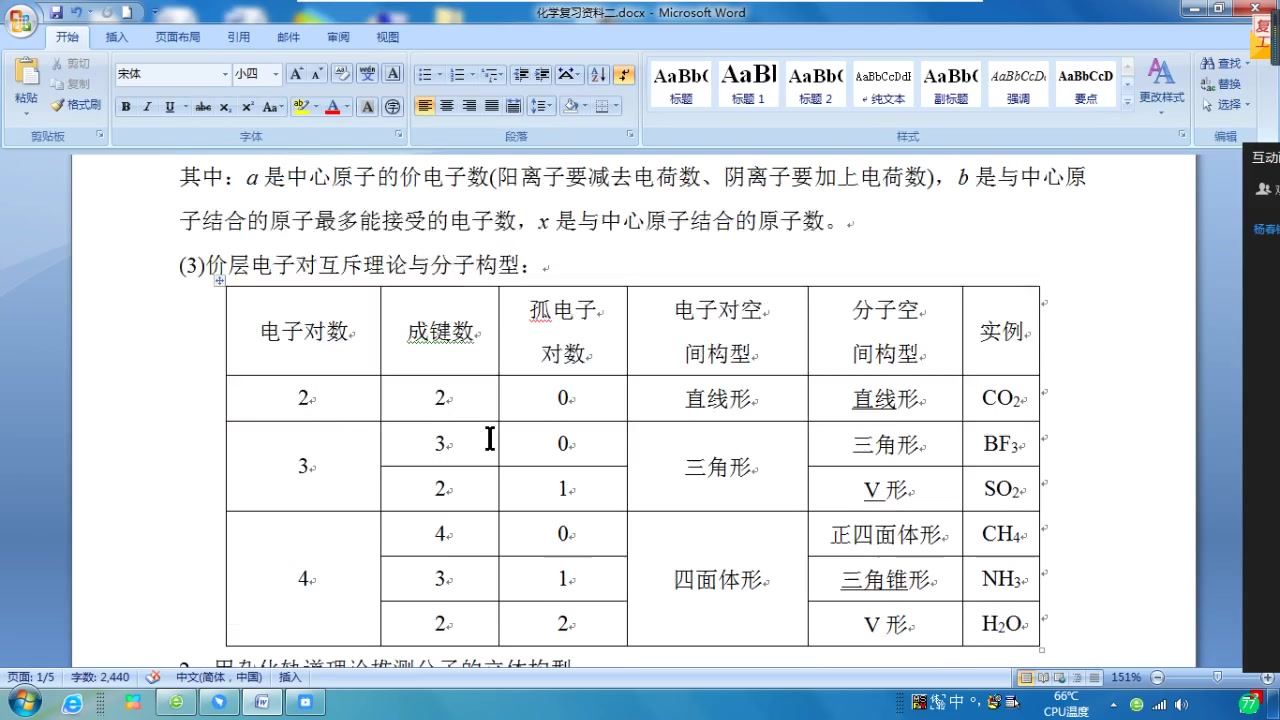Viewport: 1280px width, 720px height.
Task: Open the 插入 (Insert) tab
Action: (x=117, y=37)
